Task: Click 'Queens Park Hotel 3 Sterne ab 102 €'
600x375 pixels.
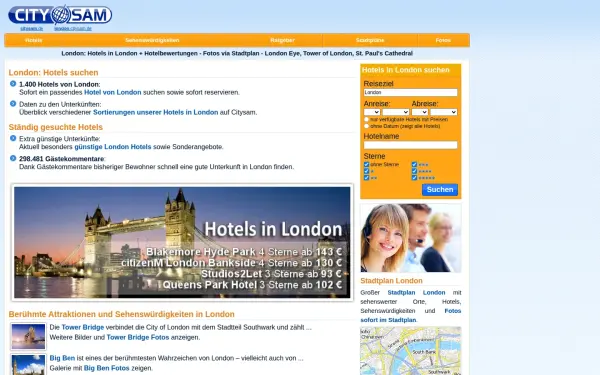Action: click(252, 285)
